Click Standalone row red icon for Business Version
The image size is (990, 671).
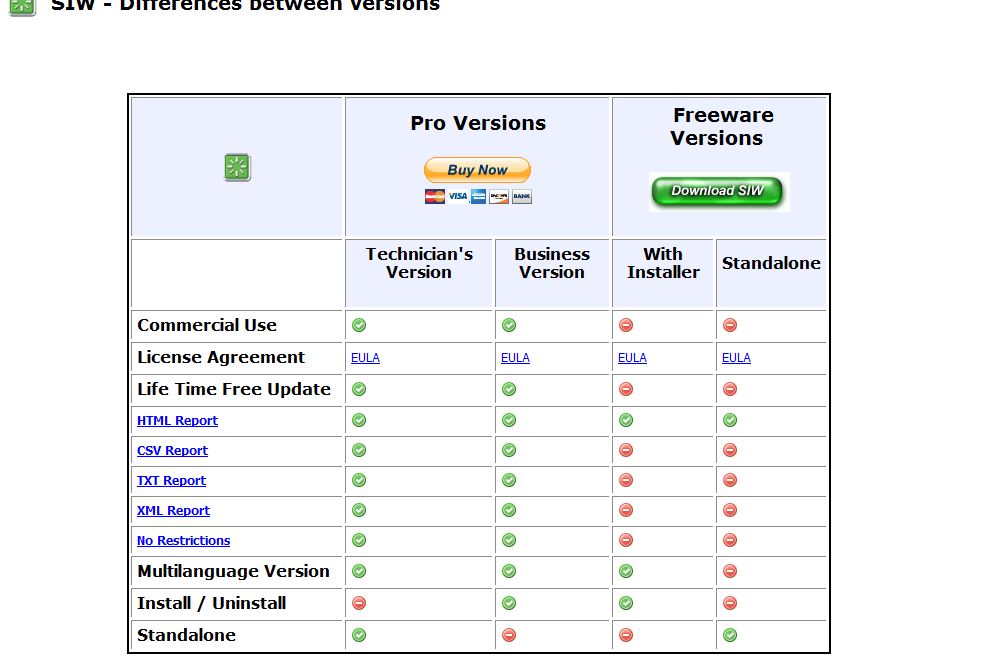click(509, 635)
